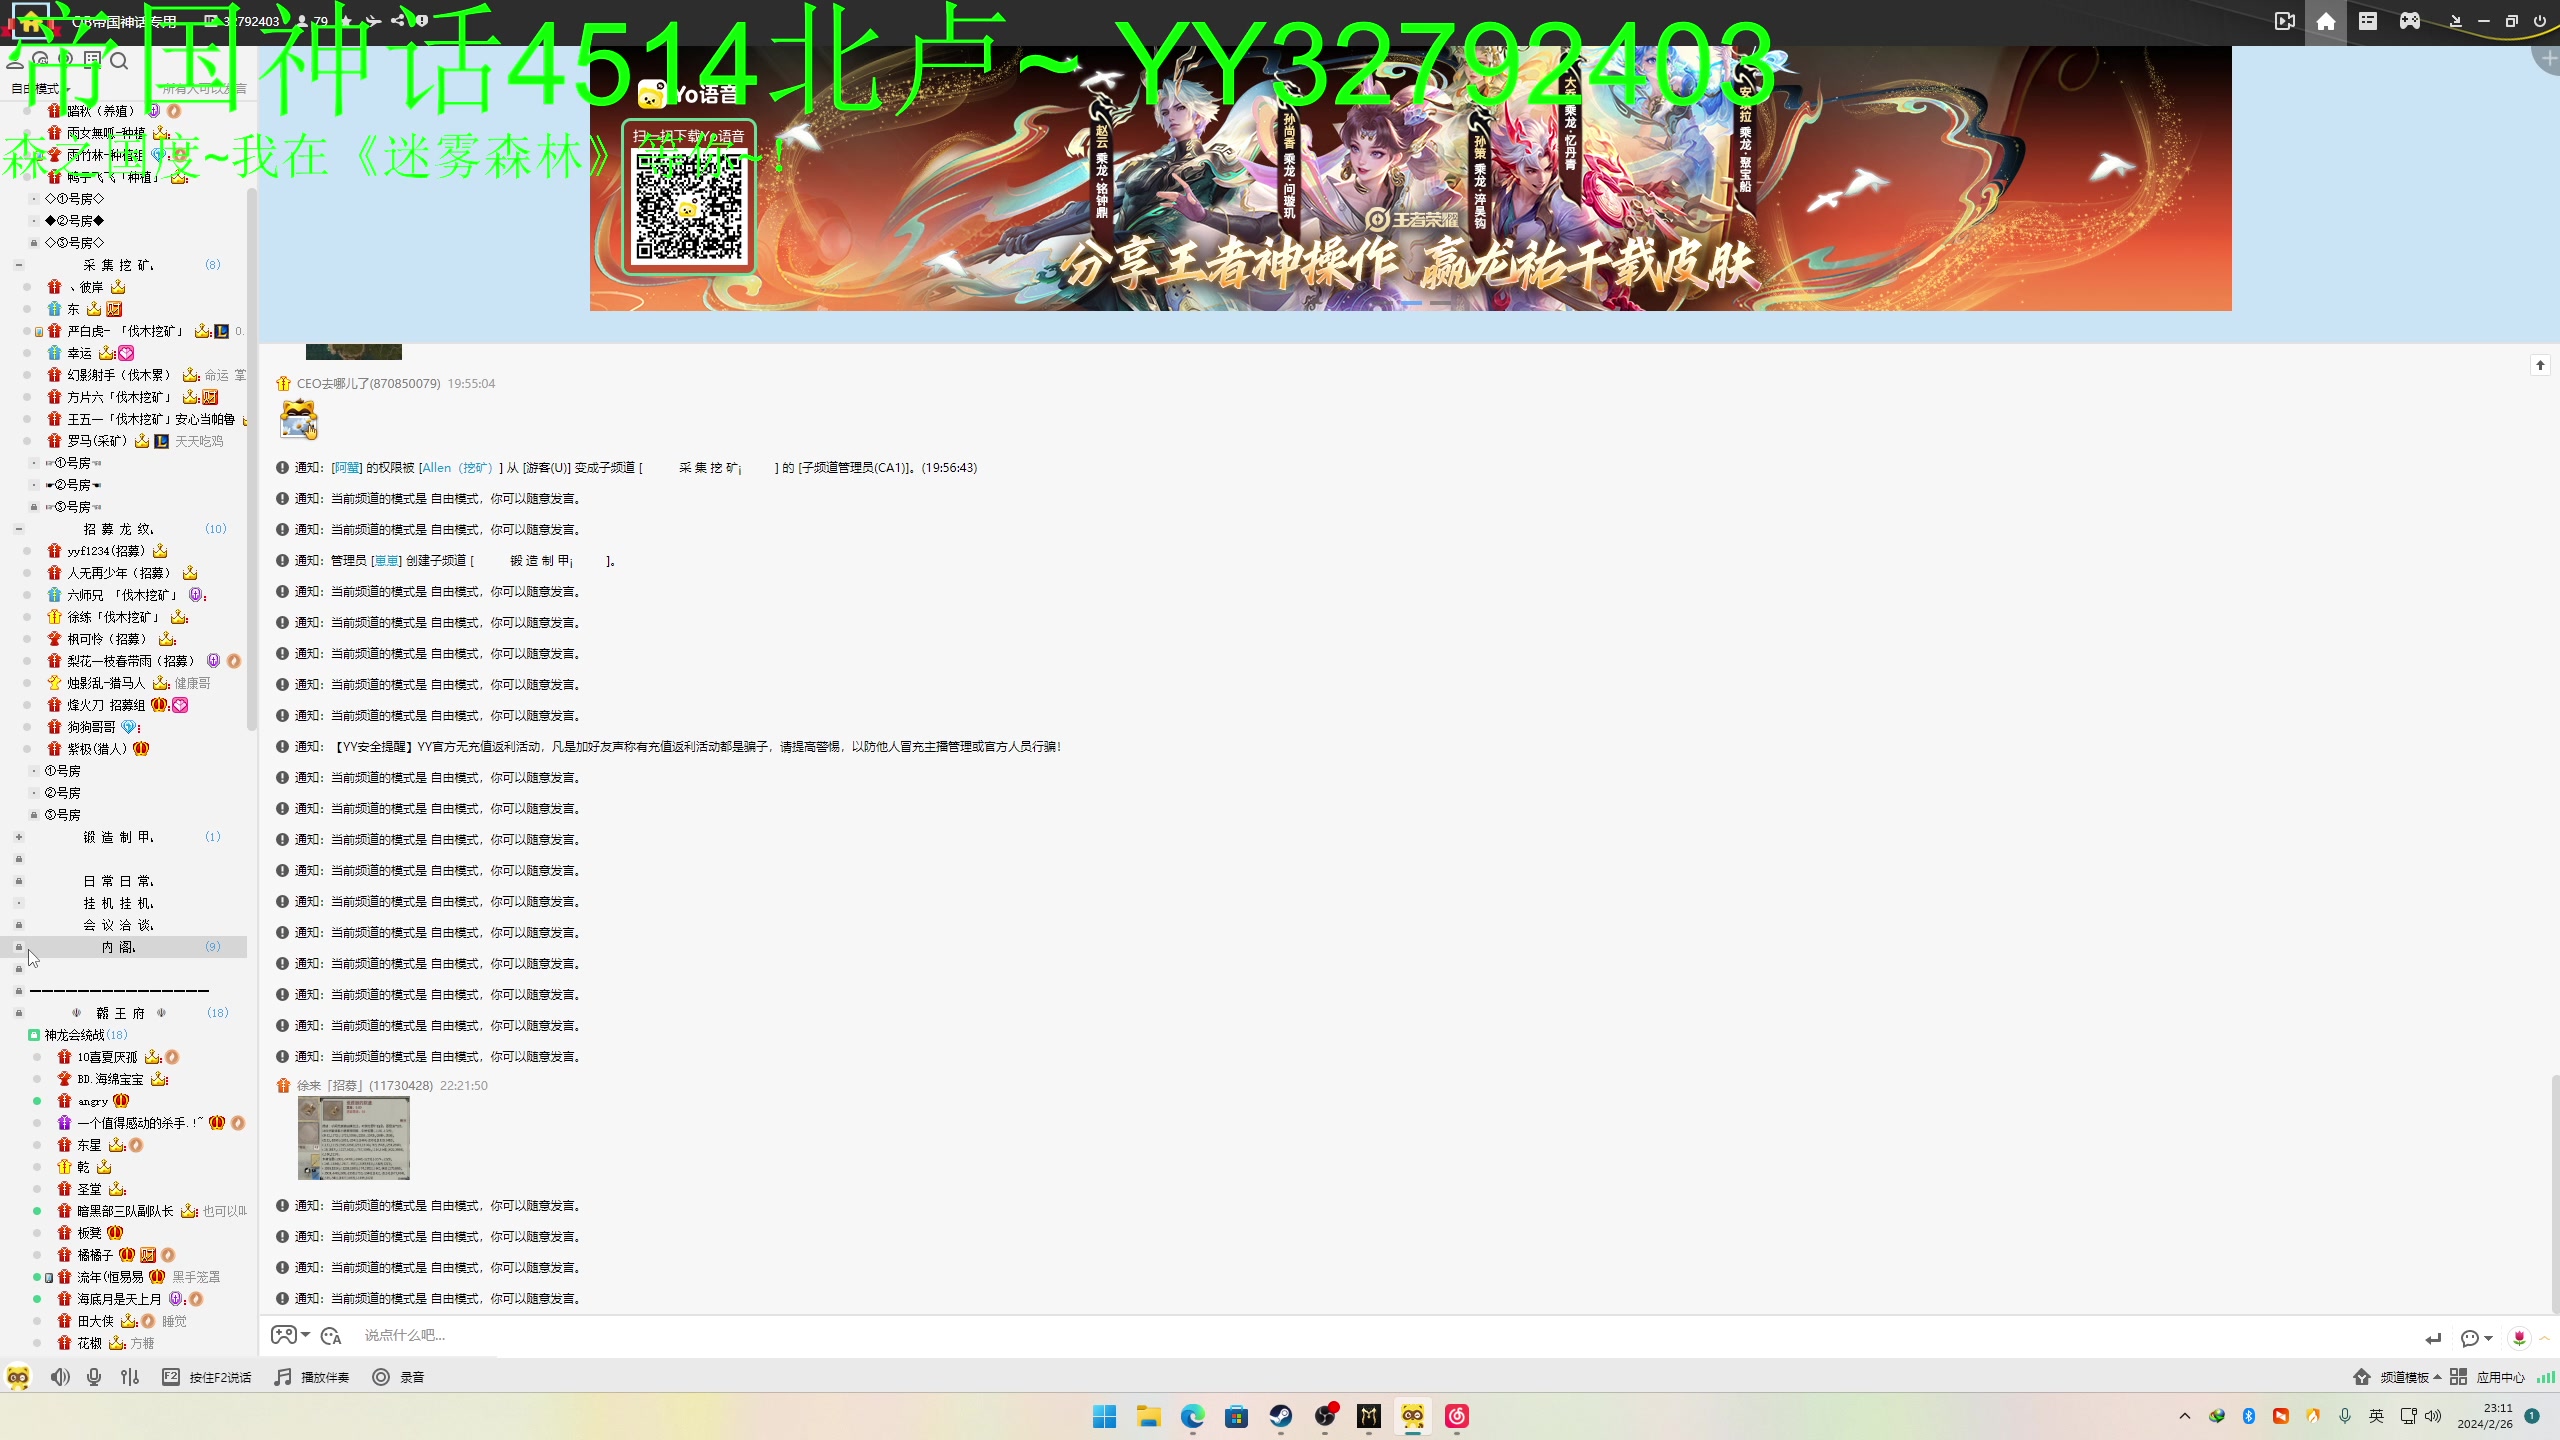Open the game controller icon beside the chat input
This screenshot has height=1440, width=2560.
(284, 1335)
